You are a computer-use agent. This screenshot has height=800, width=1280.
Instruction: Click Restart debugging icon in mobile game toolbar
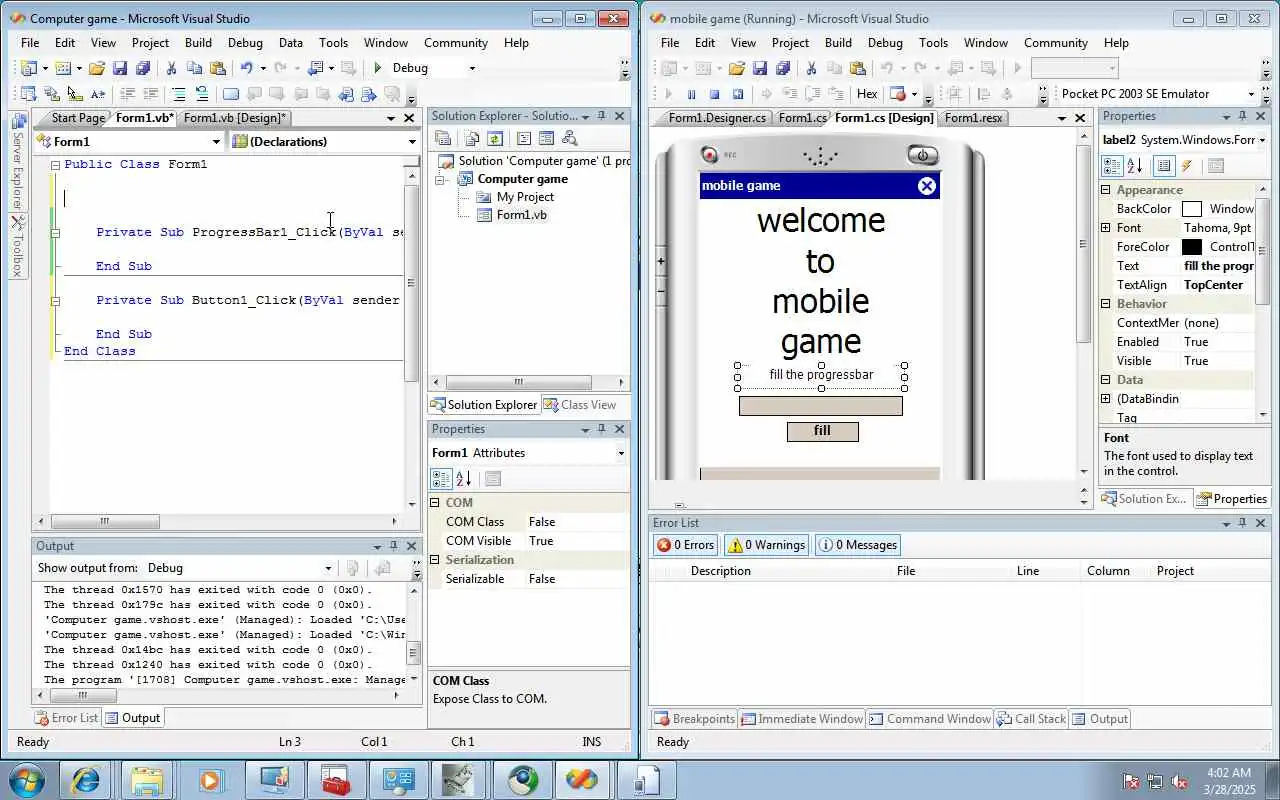click(738, 94)
